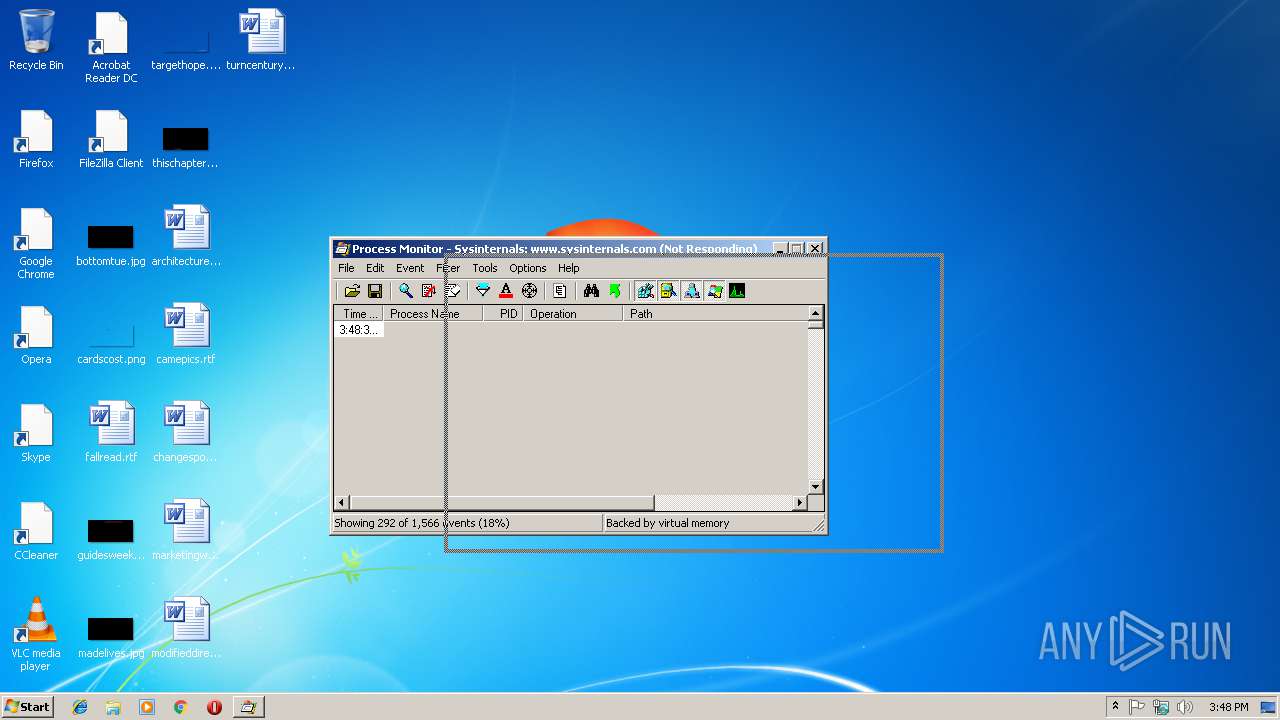Select the FileZilla Client shortcut

pyautogui.click(x=111, y=138)
